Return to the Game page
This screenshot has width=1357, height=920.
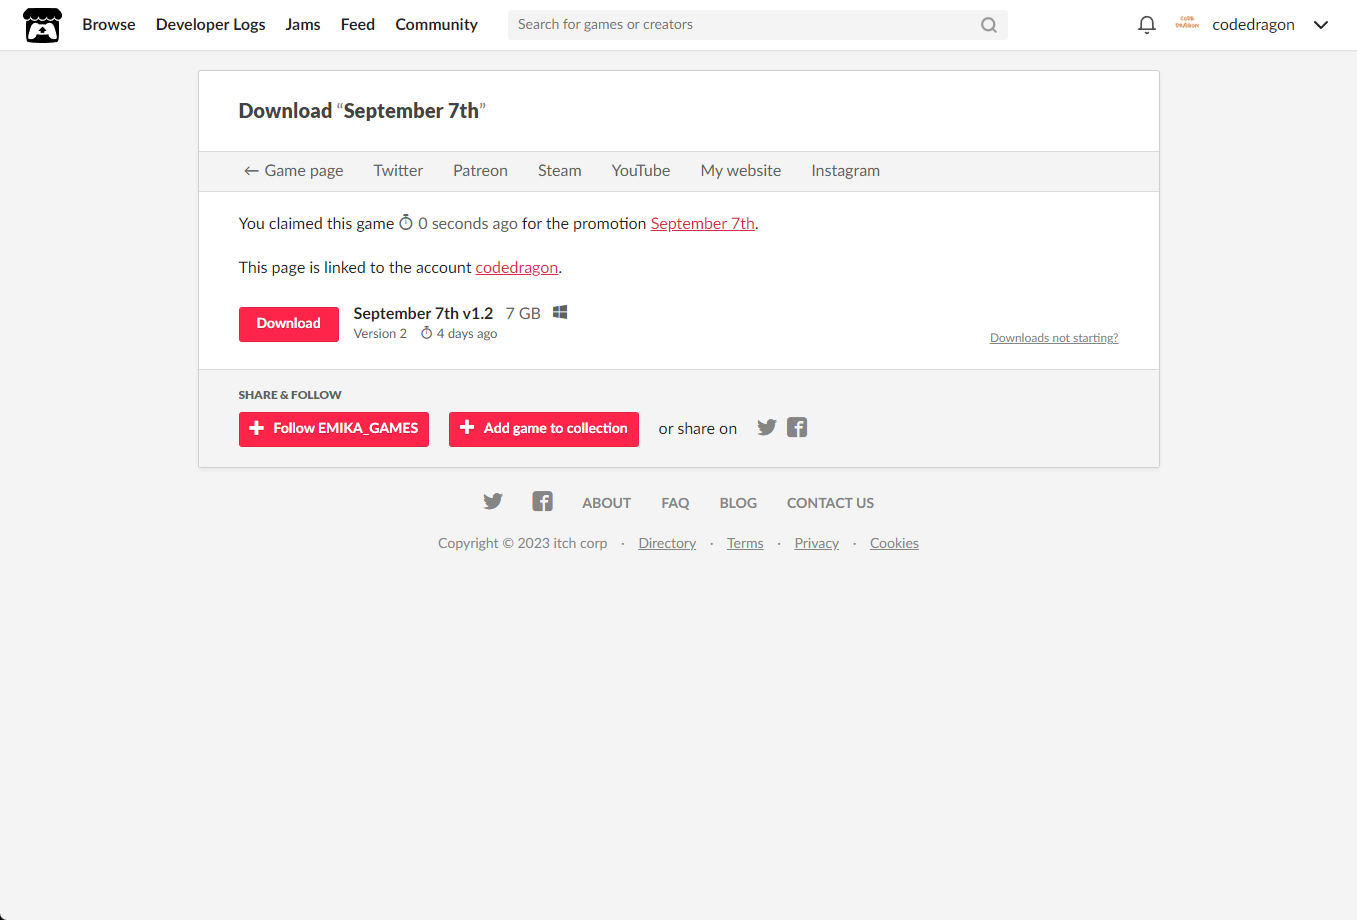point(294,171)
